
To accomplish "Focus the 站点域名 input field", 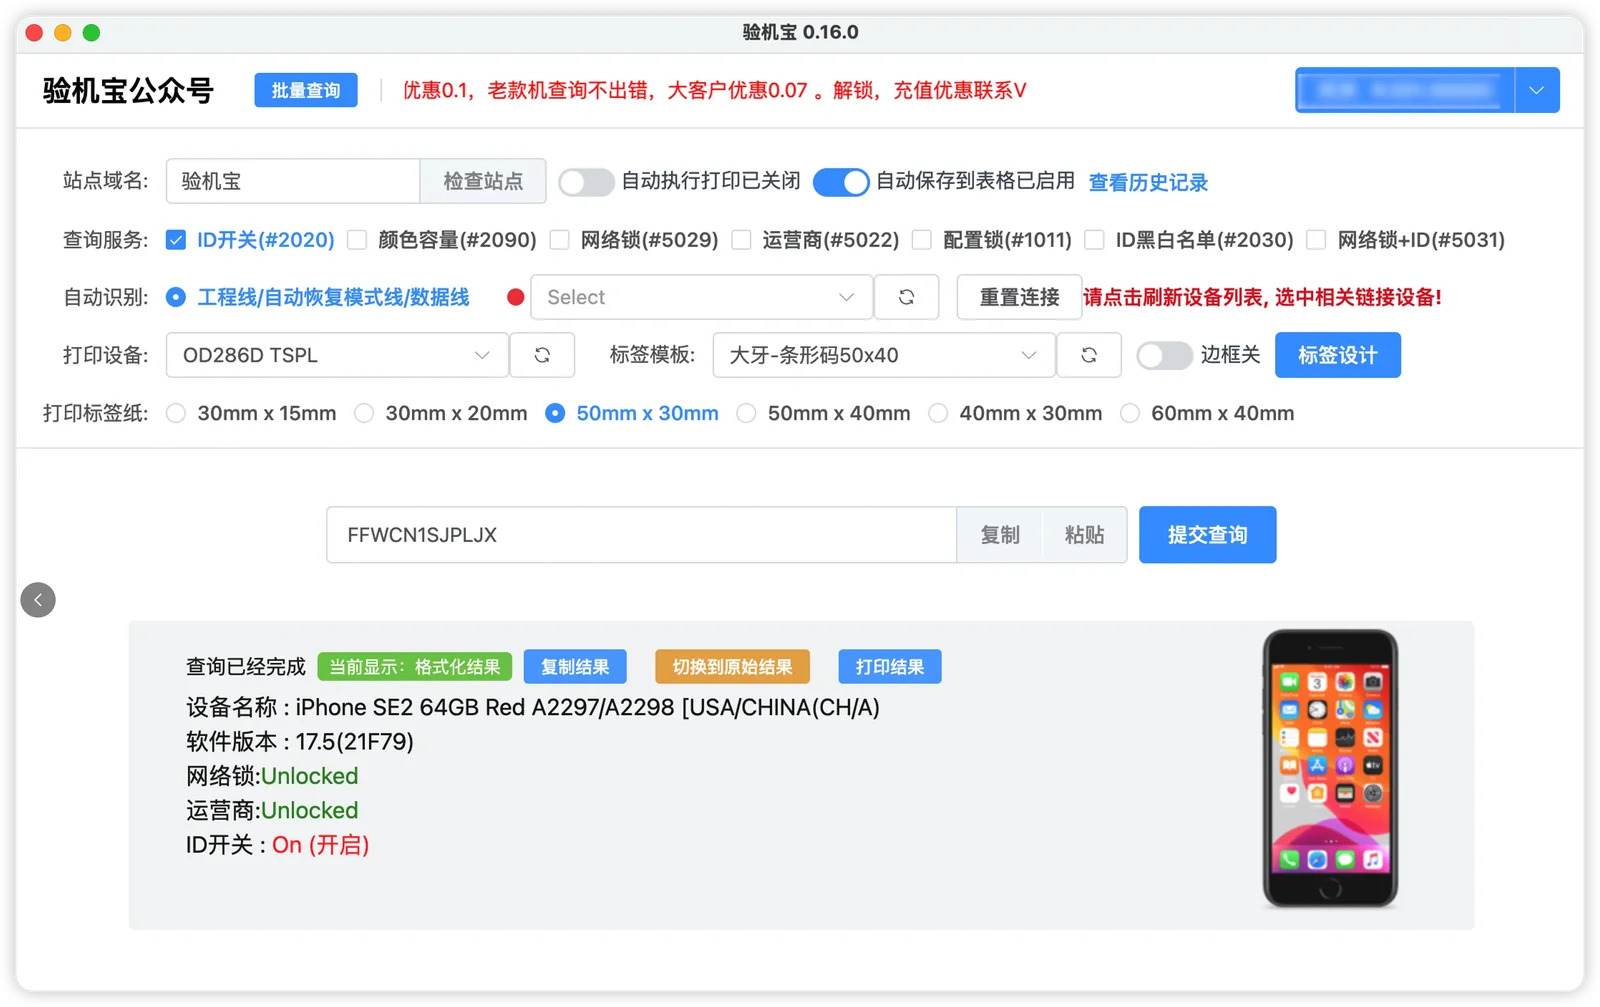I will click(x=293, y=181).
